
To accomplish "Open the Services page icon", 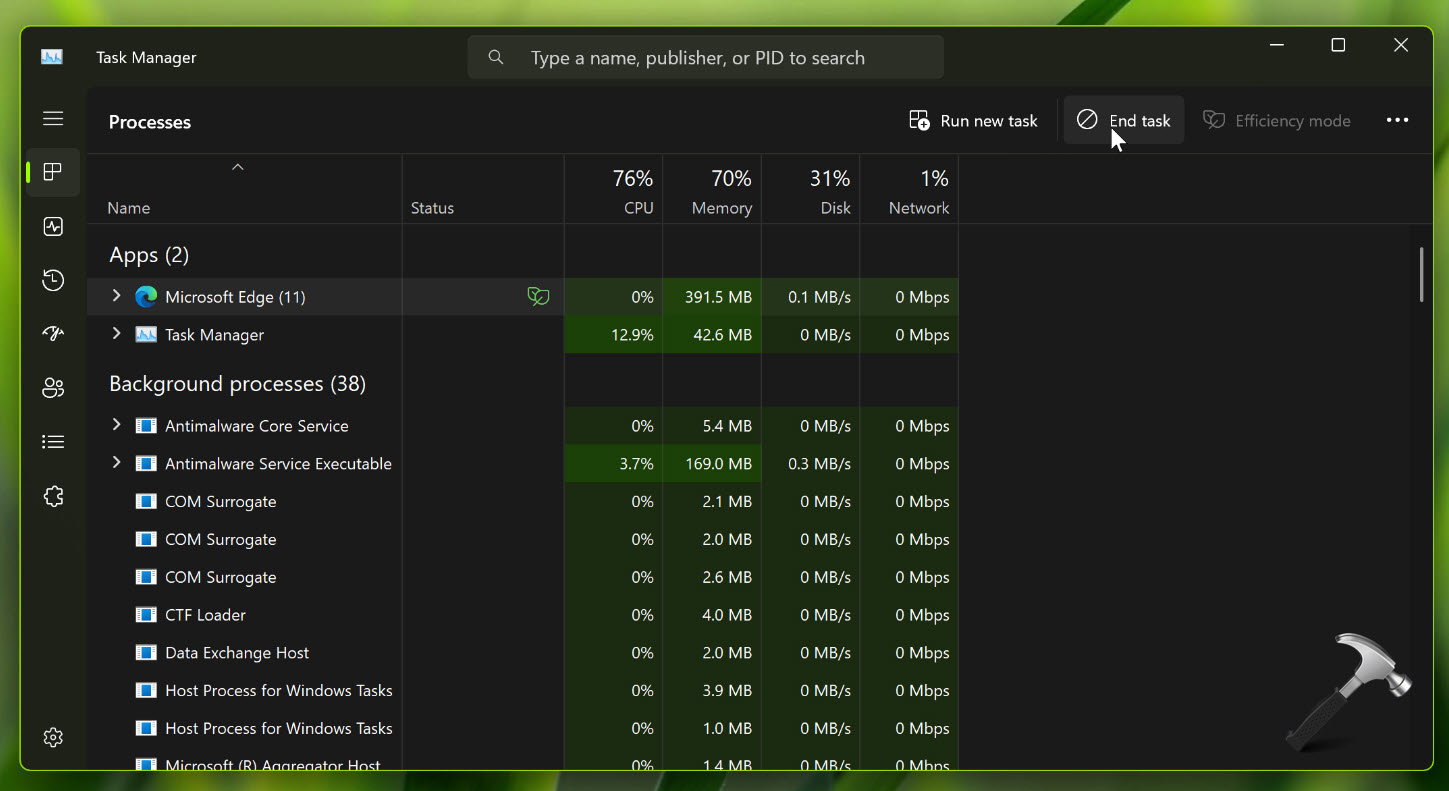I will 54,496.
